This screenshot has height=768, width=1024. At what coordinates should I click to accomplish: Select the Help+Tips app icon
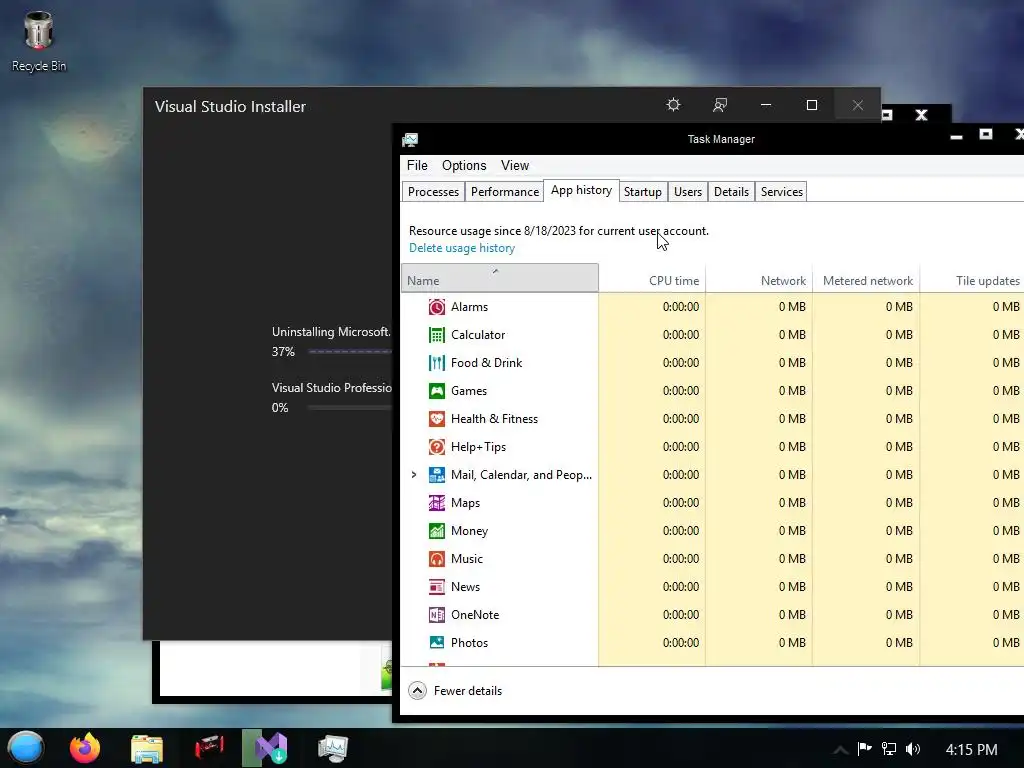point(436,447)
